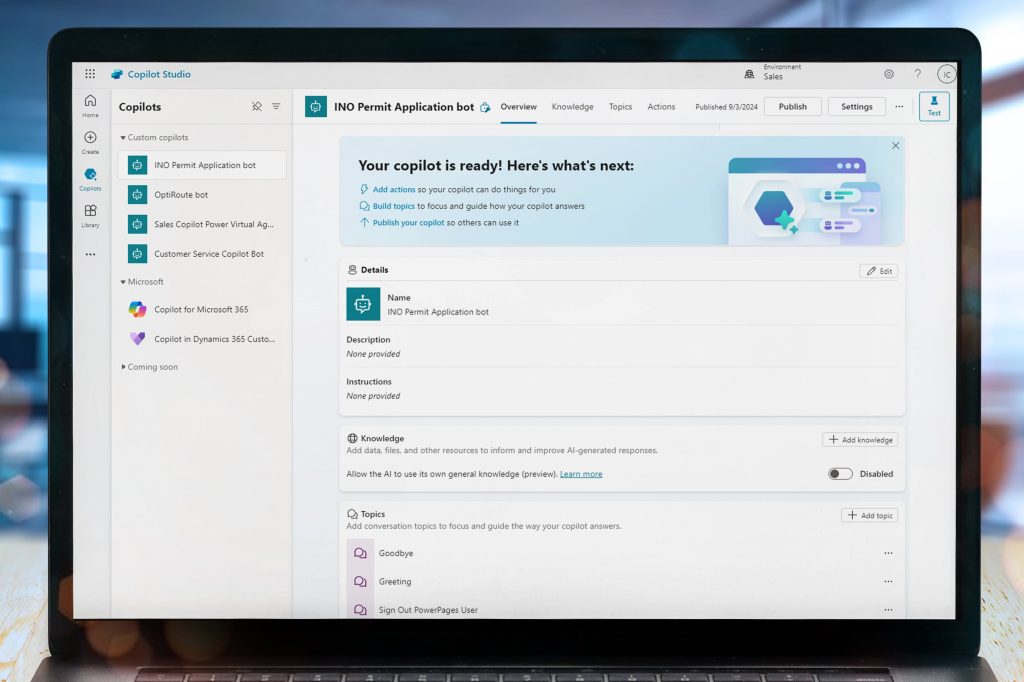Open the settings gear icon
The image size is (1024, 682).
[889, 74]
